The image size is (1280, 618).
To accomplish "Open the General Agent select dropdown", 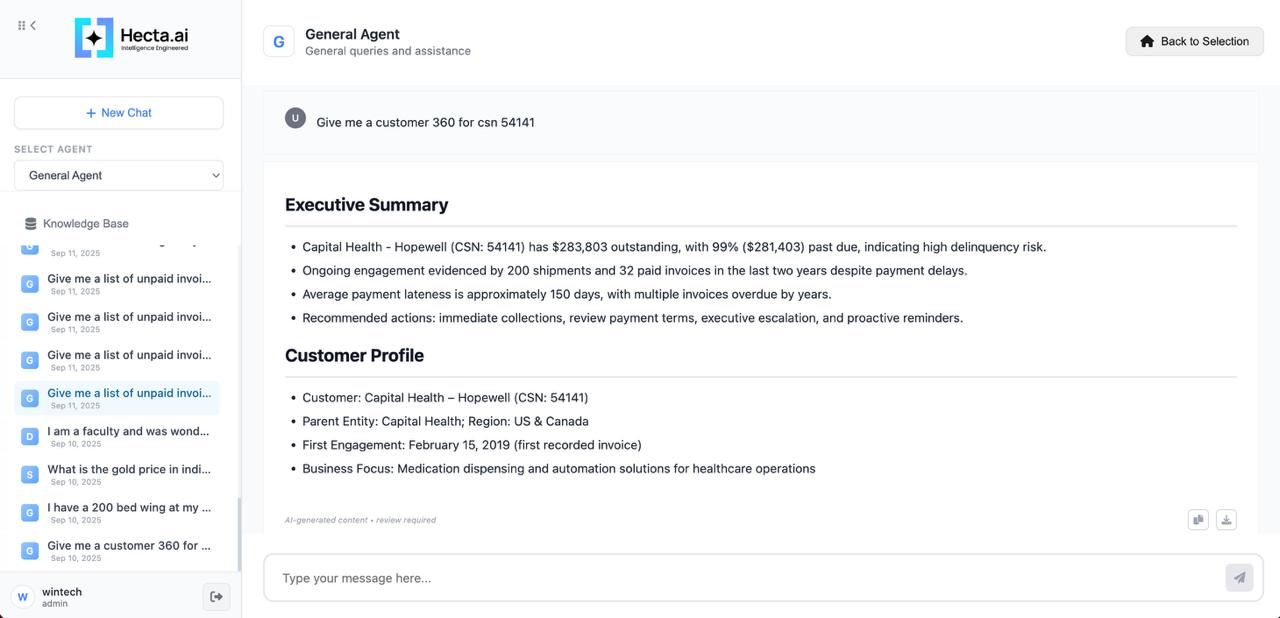I will 118,175.
